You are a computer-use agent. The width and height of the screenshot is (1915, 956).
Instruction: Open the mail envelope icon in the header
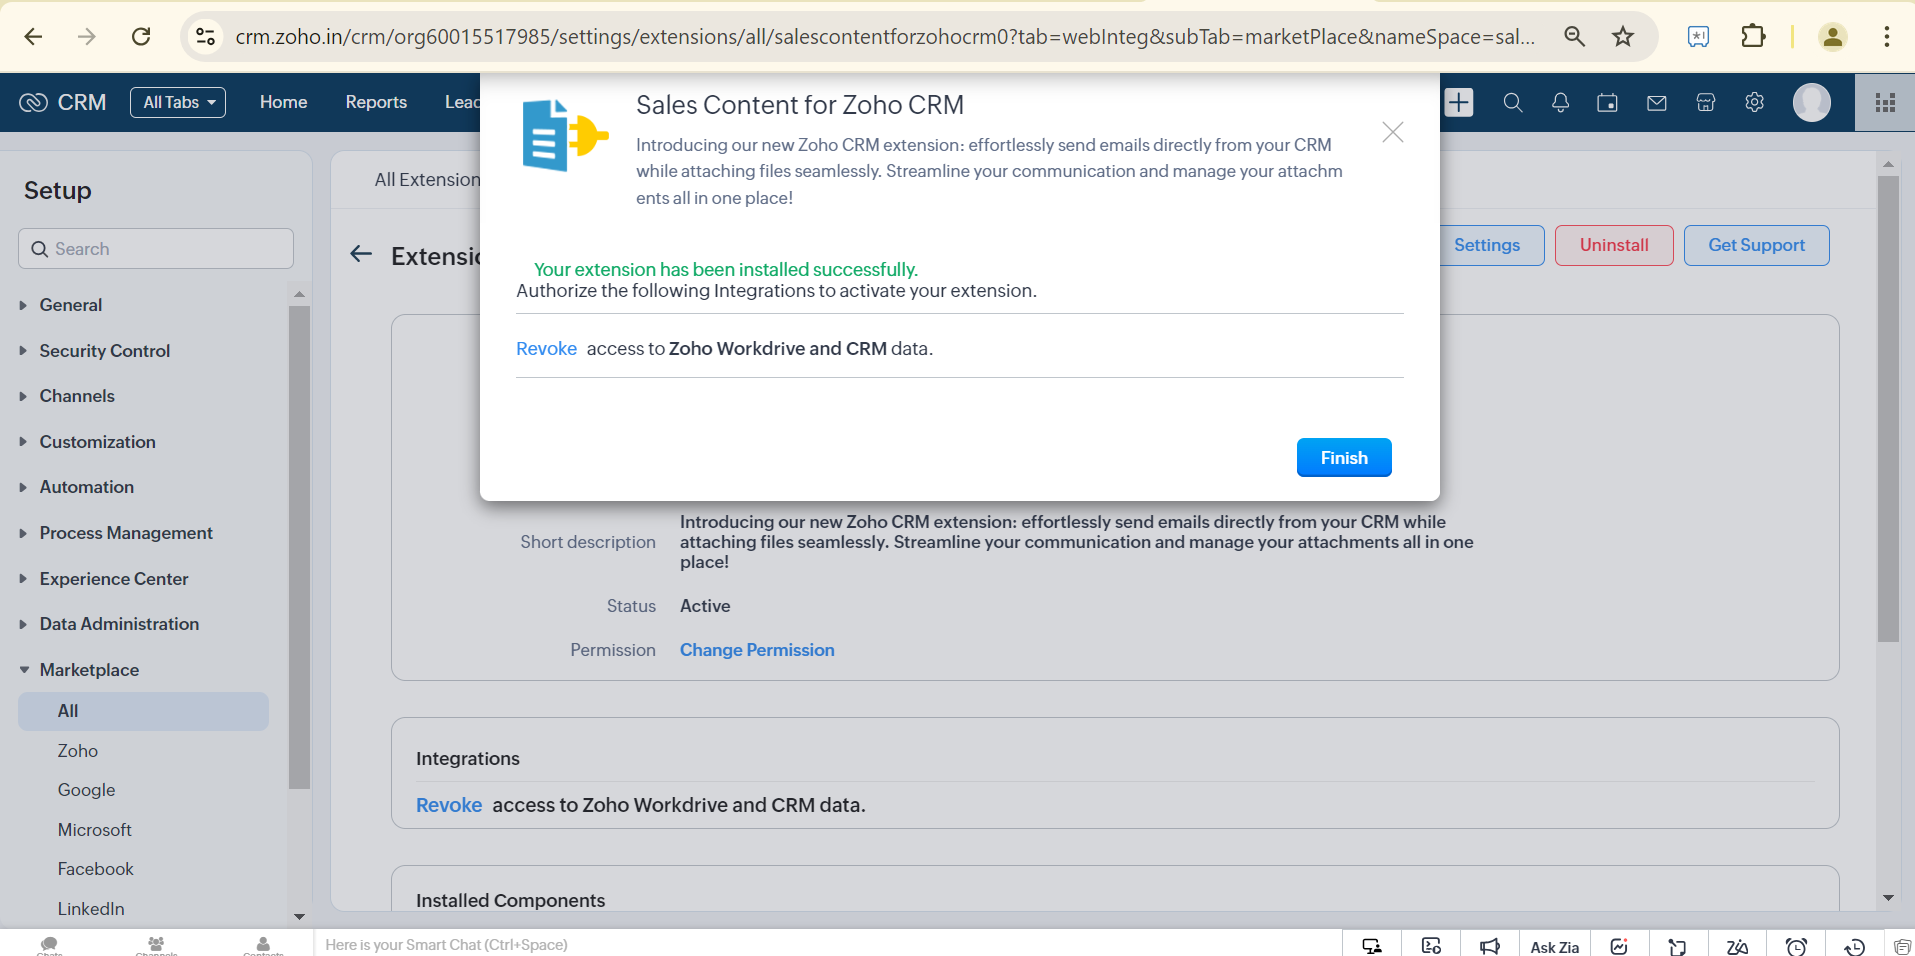(1657, 102)
